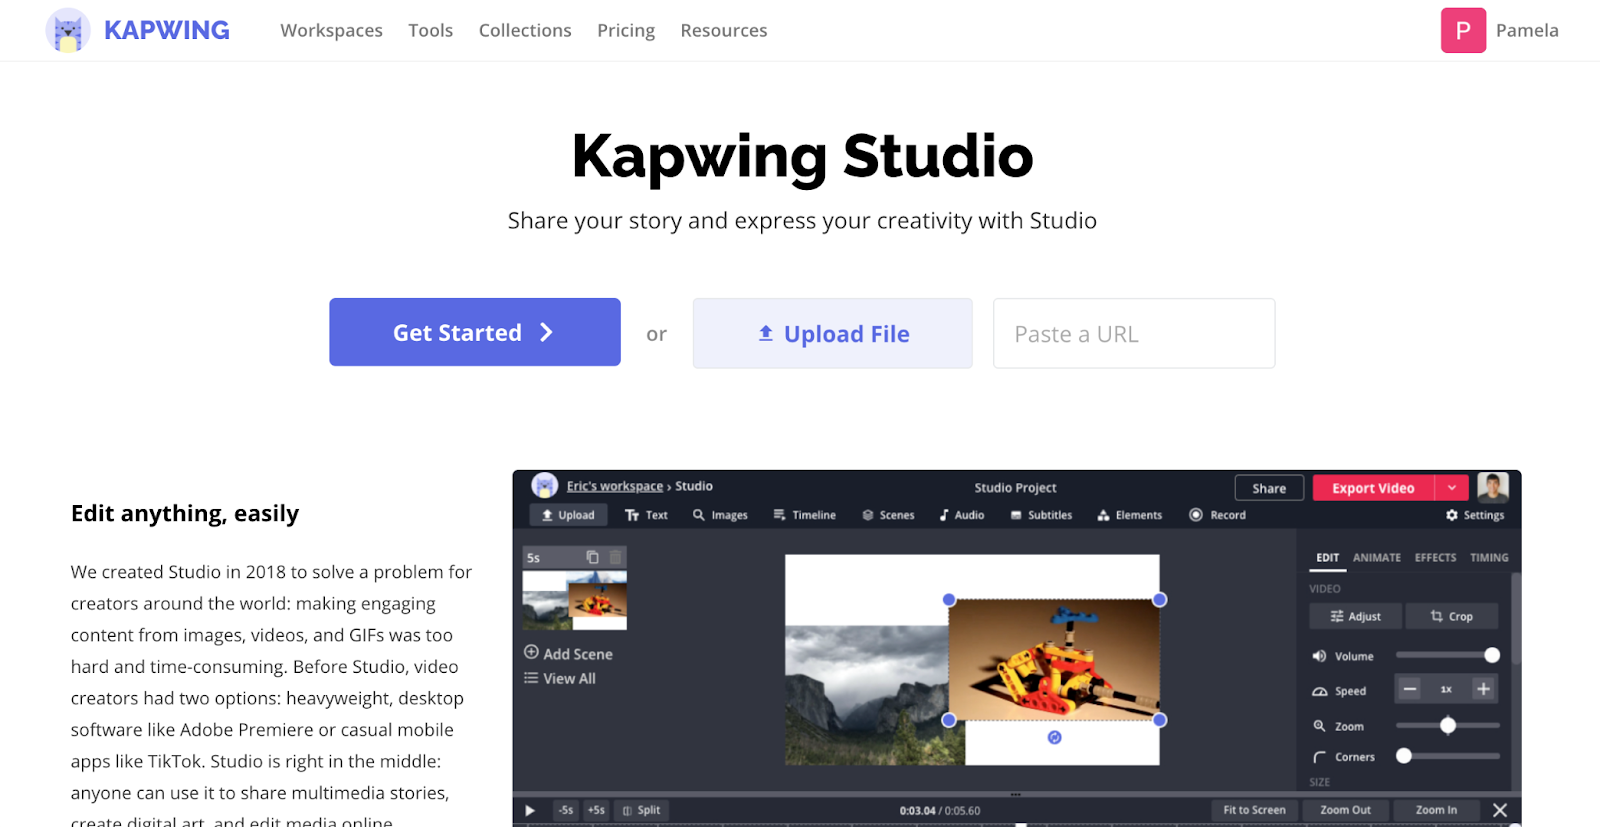Decrease speed with the minus button
Image resolution: width=1600 pixels, height=827 pixels.
(1410, 689)
